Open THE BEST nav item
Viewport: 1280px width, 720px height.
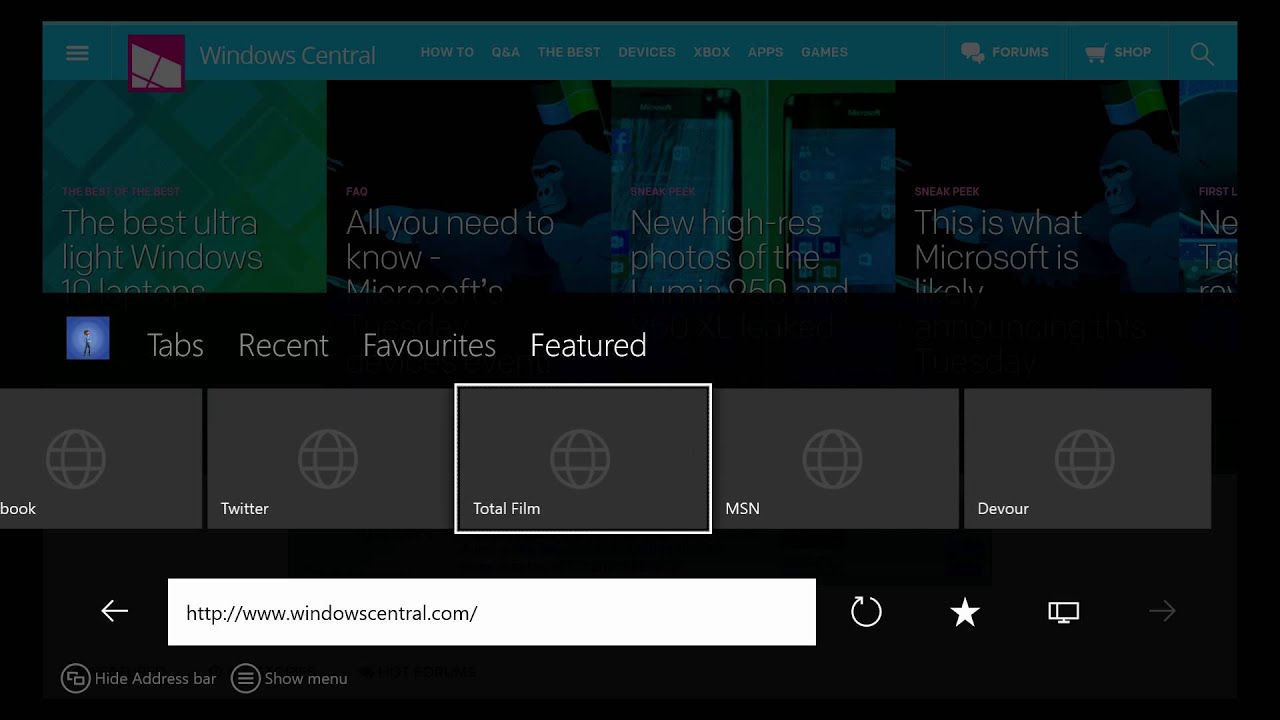[569, 52]
